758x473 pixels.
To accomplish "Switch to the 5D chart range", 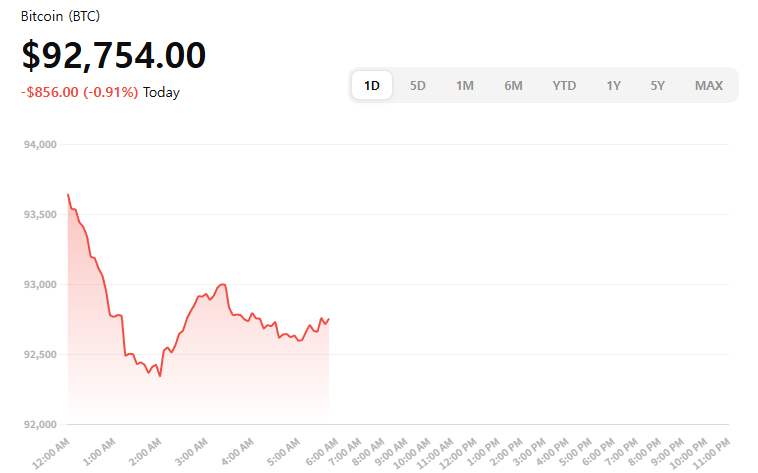I will [x=418, y=86].
